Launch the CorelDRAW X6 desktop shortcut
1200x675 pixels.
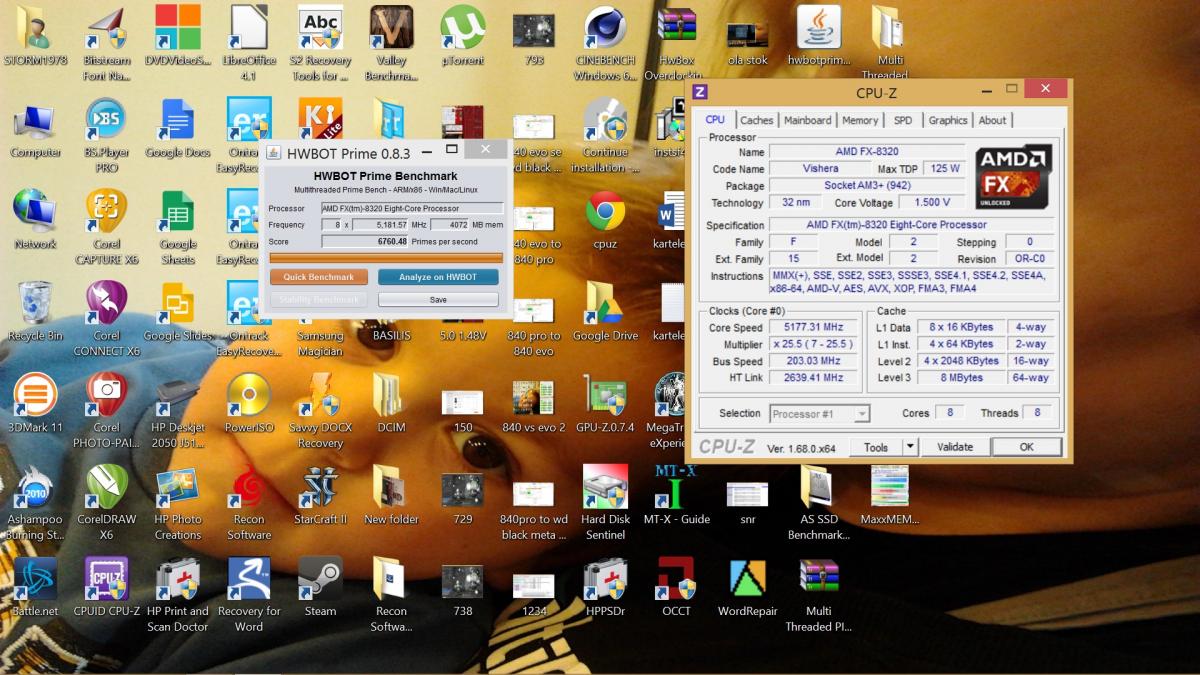pyautogui.click(x=106, y=502)
